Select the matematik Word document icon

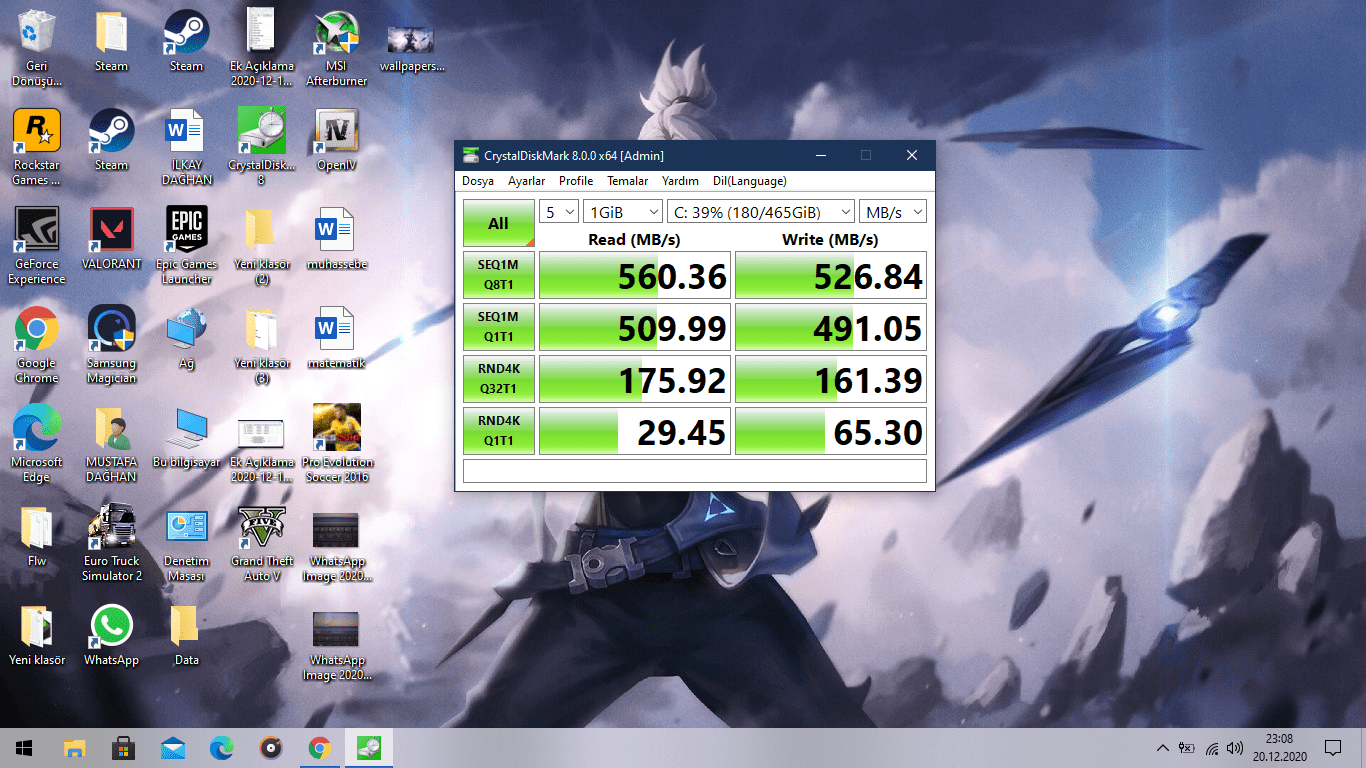tap(336, 338)
